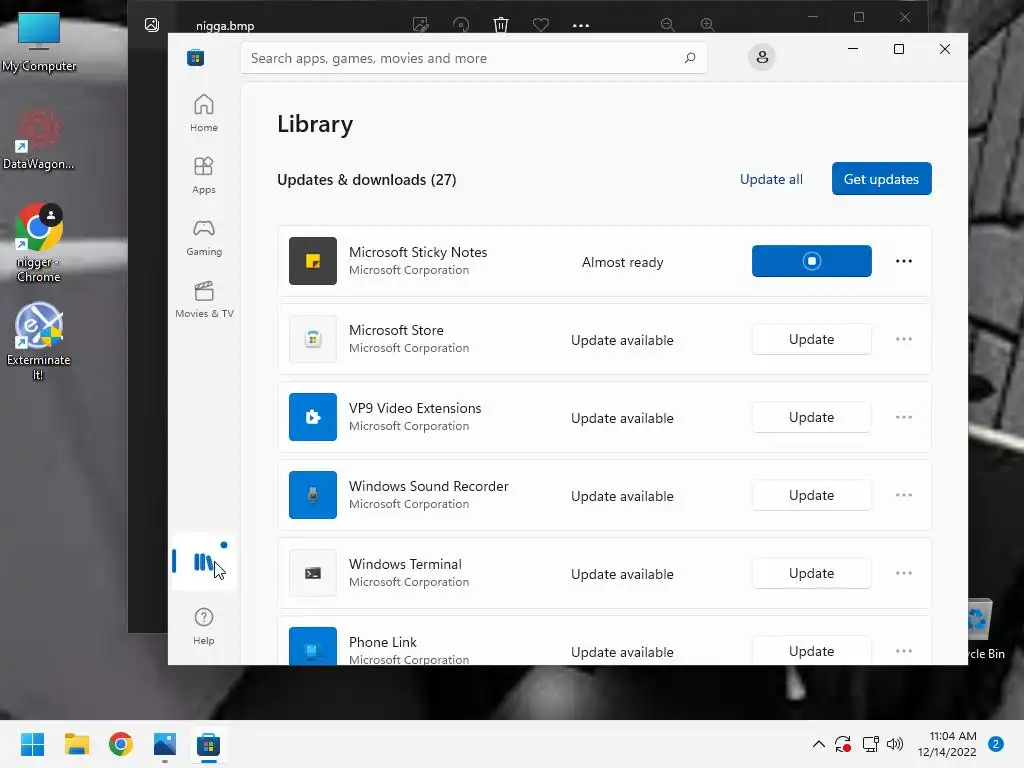Show hidden icons in system tray

818,744
